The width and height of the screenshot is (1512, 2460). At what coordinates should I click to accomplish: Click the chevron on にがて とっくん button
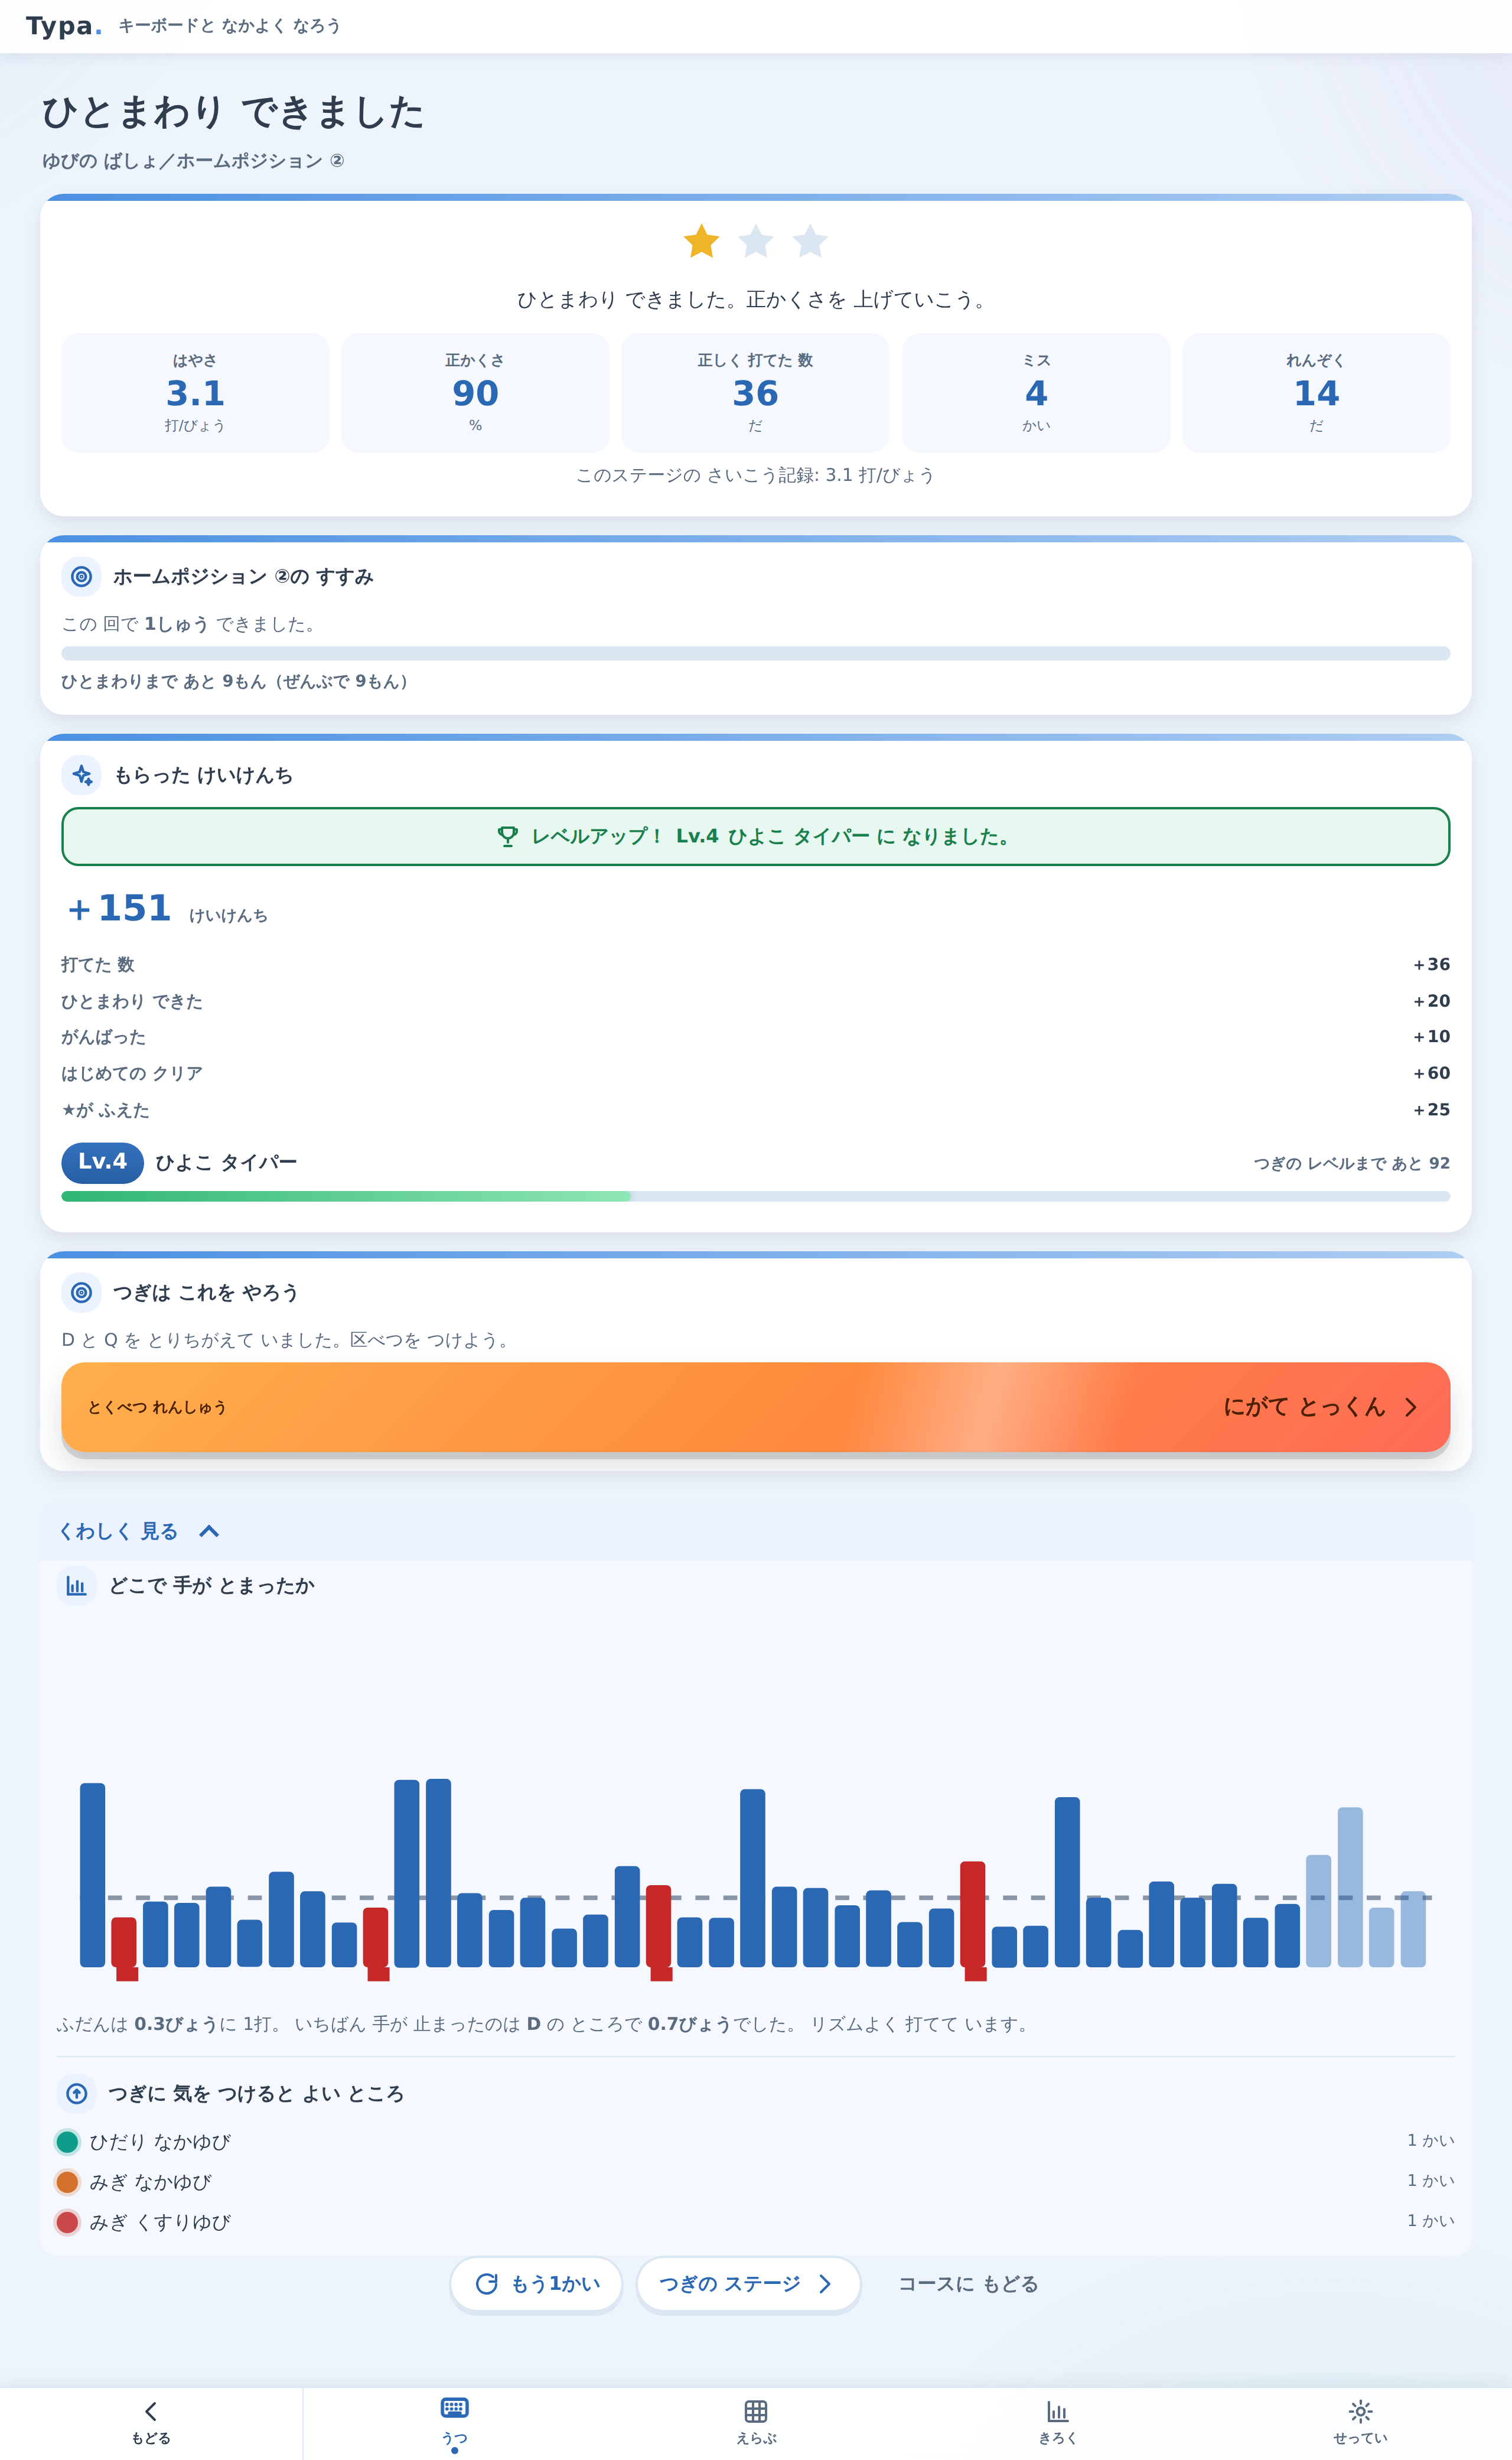(x=1411, y=1407)
